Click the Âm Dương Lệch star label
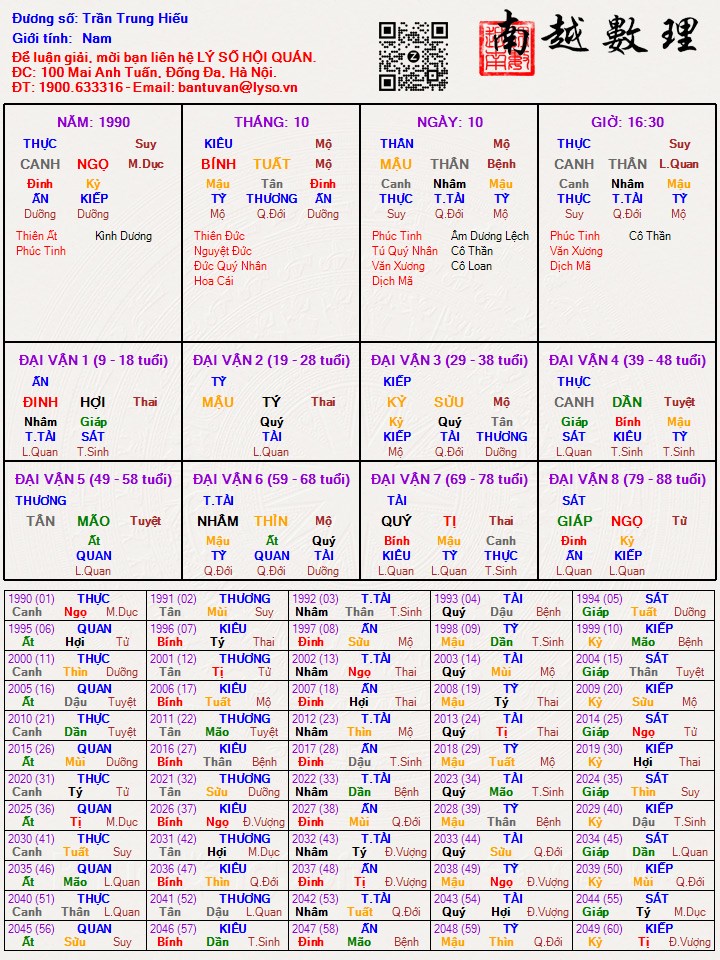The image size is (720, 960). [490, 236]
